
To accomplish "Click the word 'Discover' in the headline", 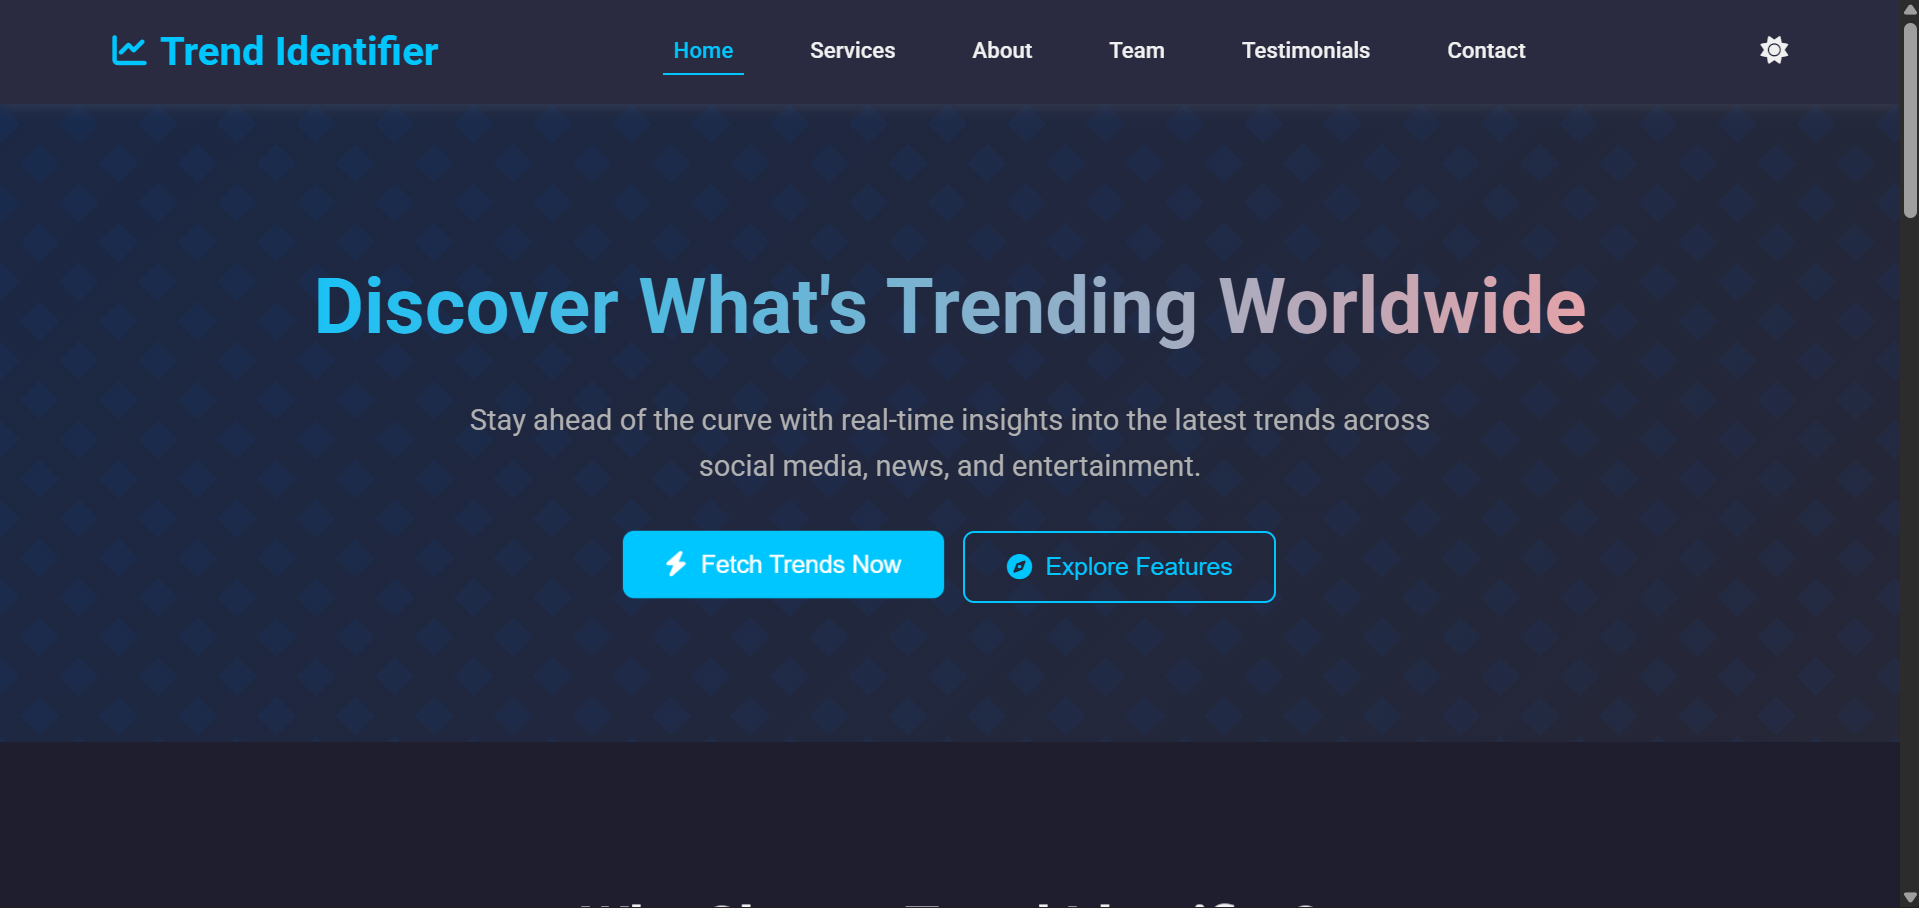I will [466, 306].
